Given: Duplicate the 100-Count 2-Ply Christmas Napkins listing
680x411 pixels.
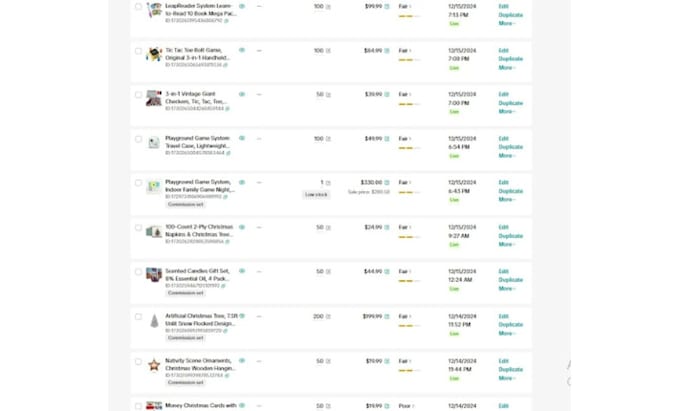Looking at the screenshot, I should [x=510, y=236].
